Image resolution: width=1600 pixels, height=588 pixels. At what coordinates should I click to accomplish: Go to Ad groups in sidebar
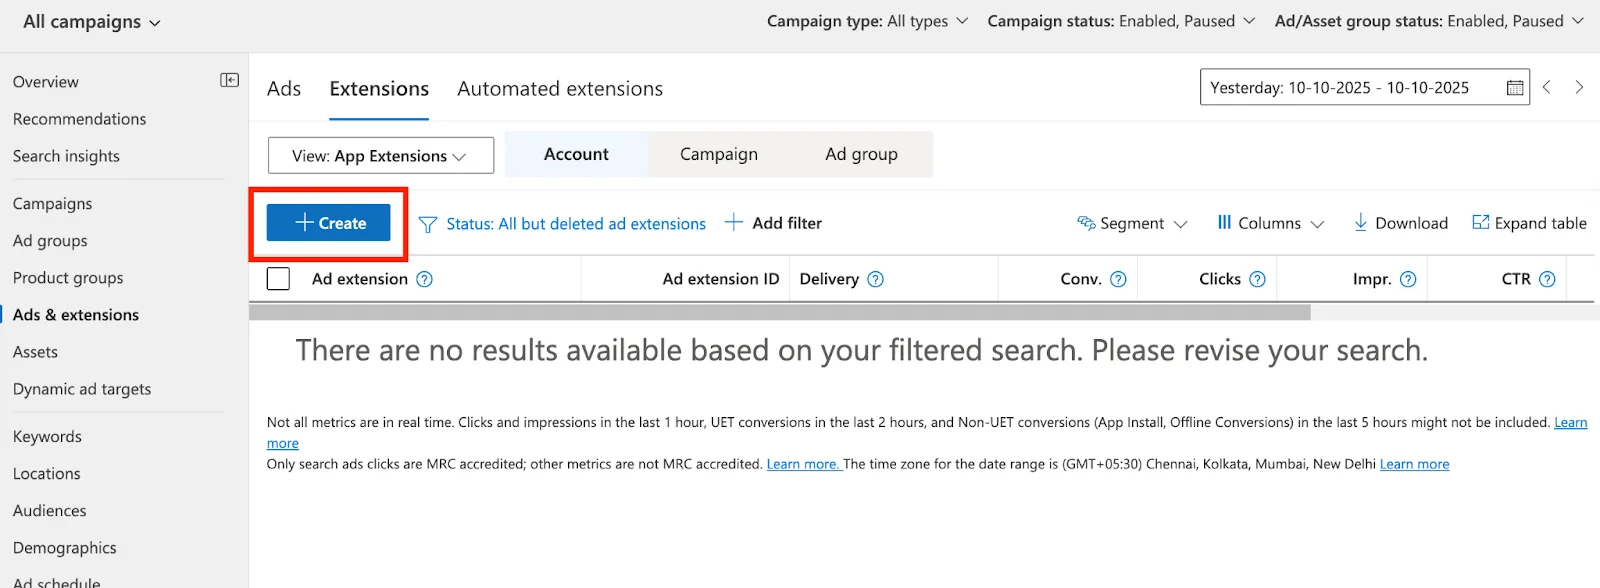tap(50, 241)
